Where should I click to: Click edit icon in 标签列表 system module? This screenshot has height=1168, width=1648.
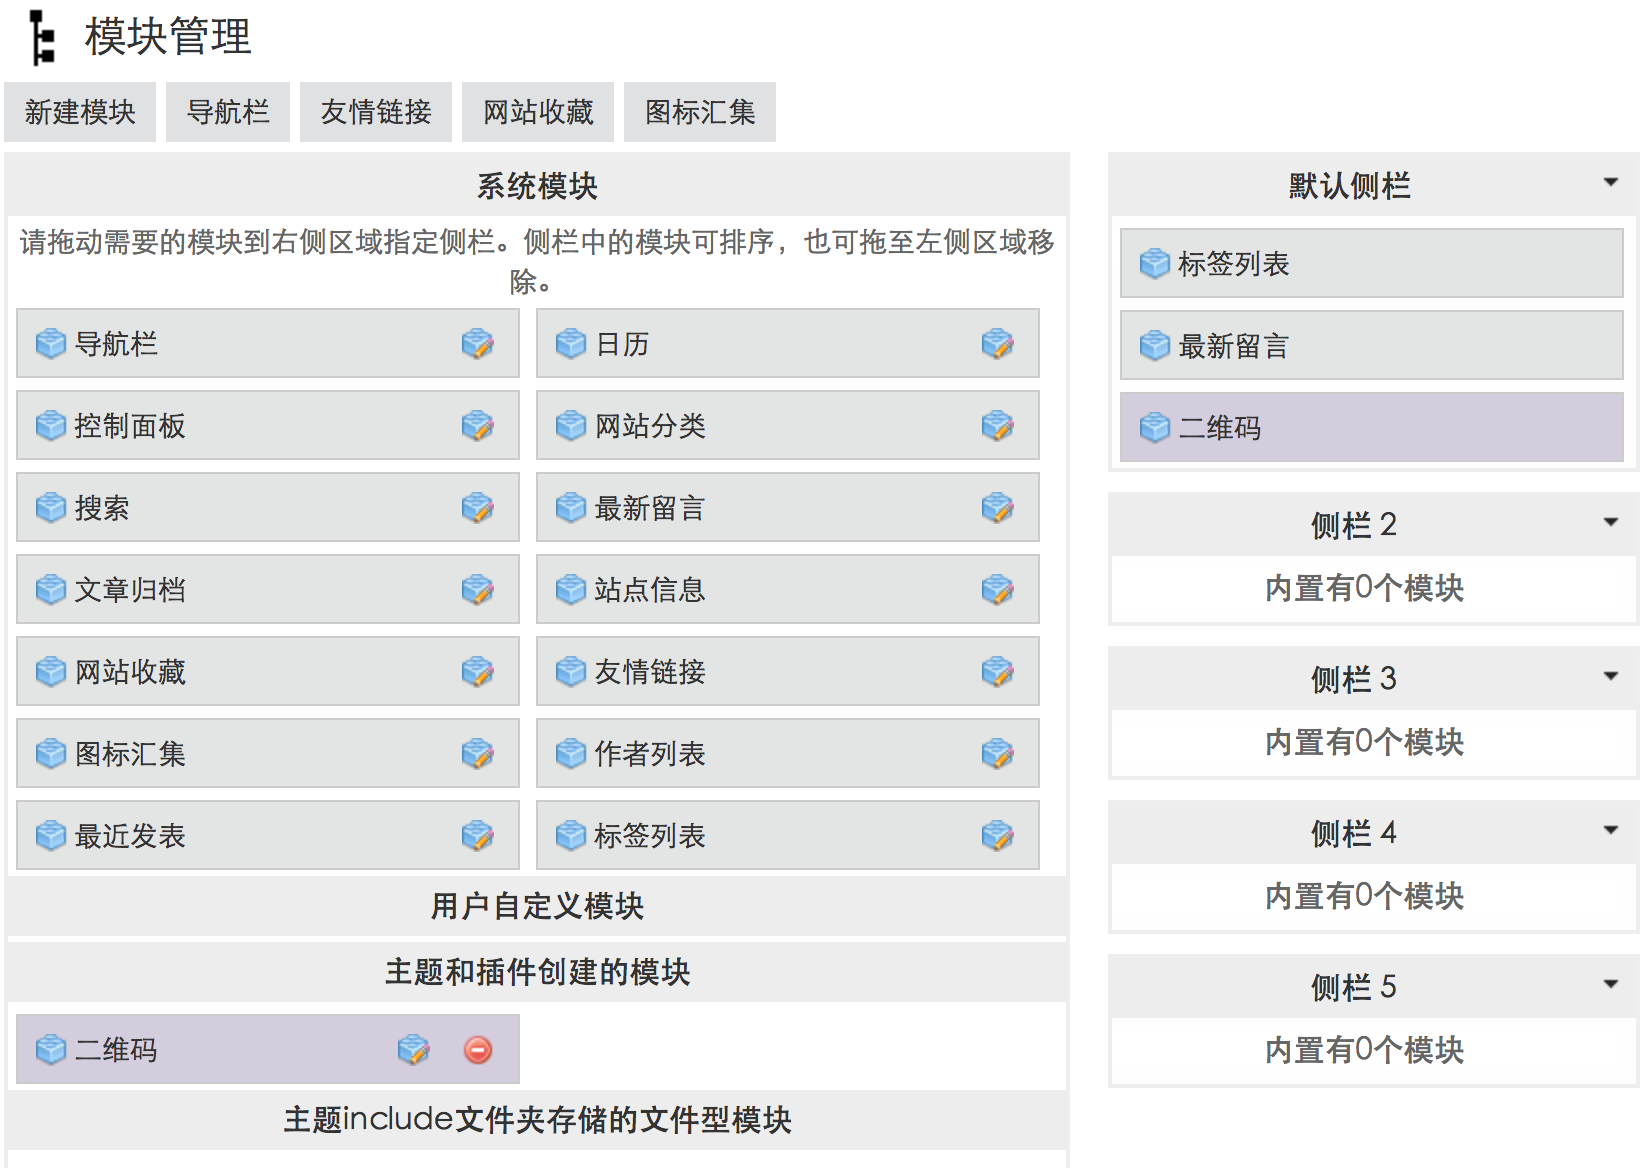[998, 836]
